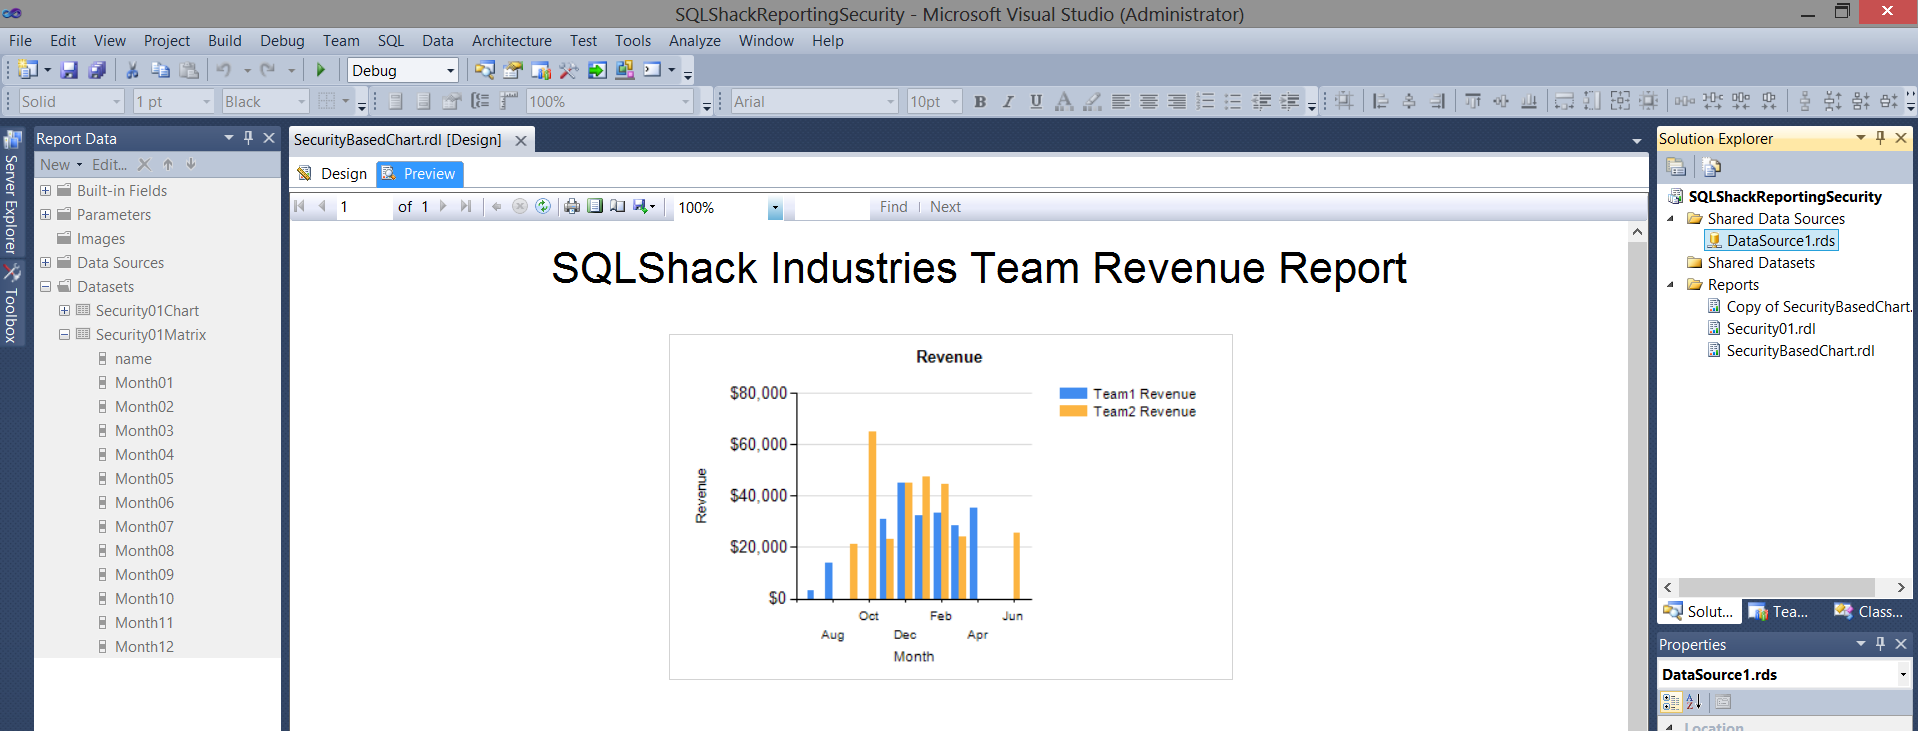Viewport: 1918px width, 731px height.
Task: Cut selection with the scissors icon
Action: 132,70
